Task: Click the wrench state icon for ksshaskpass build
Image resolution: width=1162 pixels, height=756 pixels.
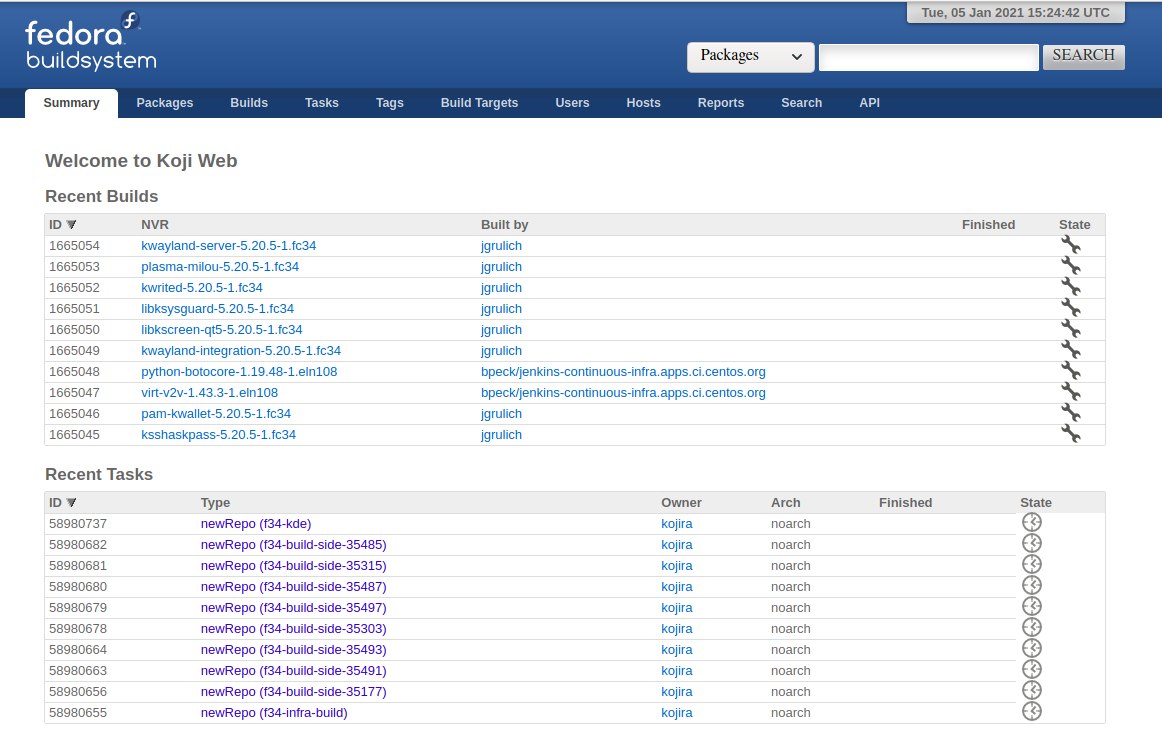Action: pos(1070,434)
